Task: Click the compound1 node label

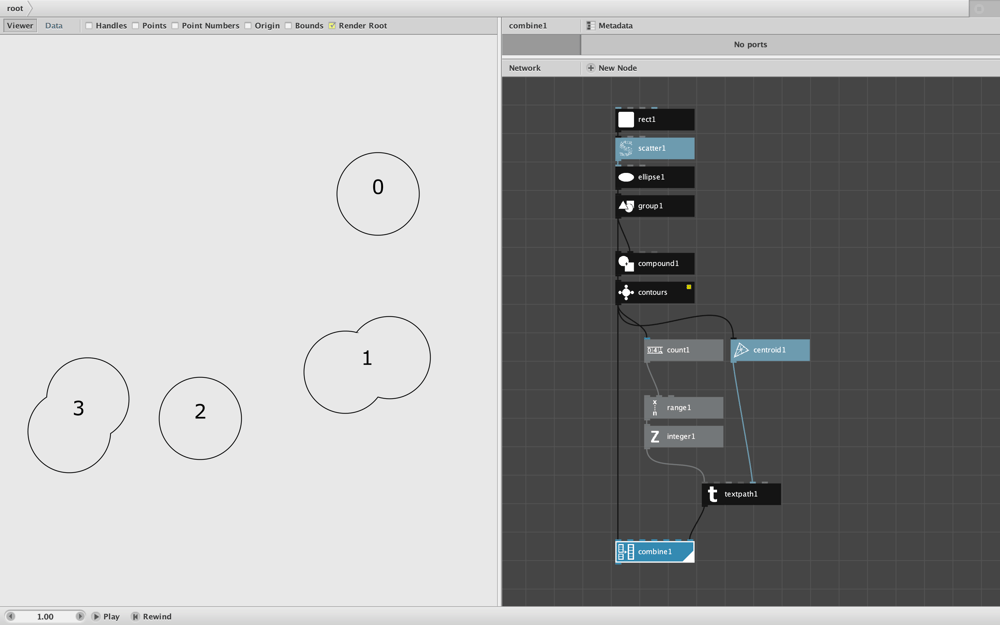Action: [x=658, y=263]
